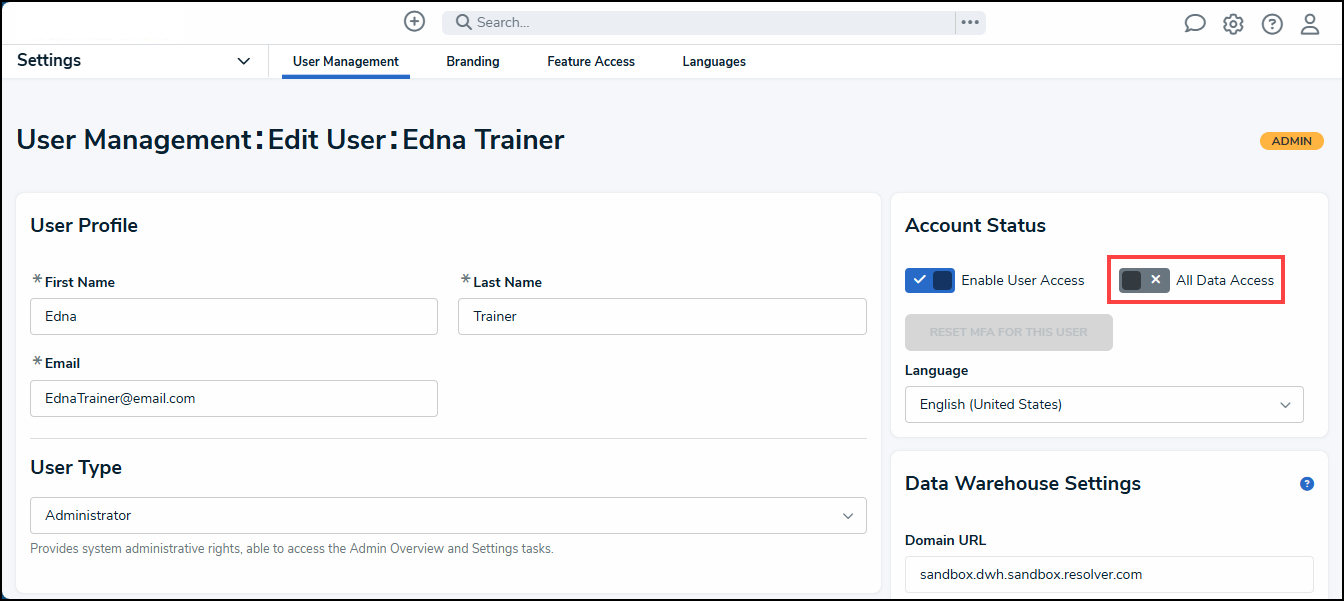Viewport: 1344px width, 601px height.
Task: Switch to Languages tab
Action: click(714, 62)
